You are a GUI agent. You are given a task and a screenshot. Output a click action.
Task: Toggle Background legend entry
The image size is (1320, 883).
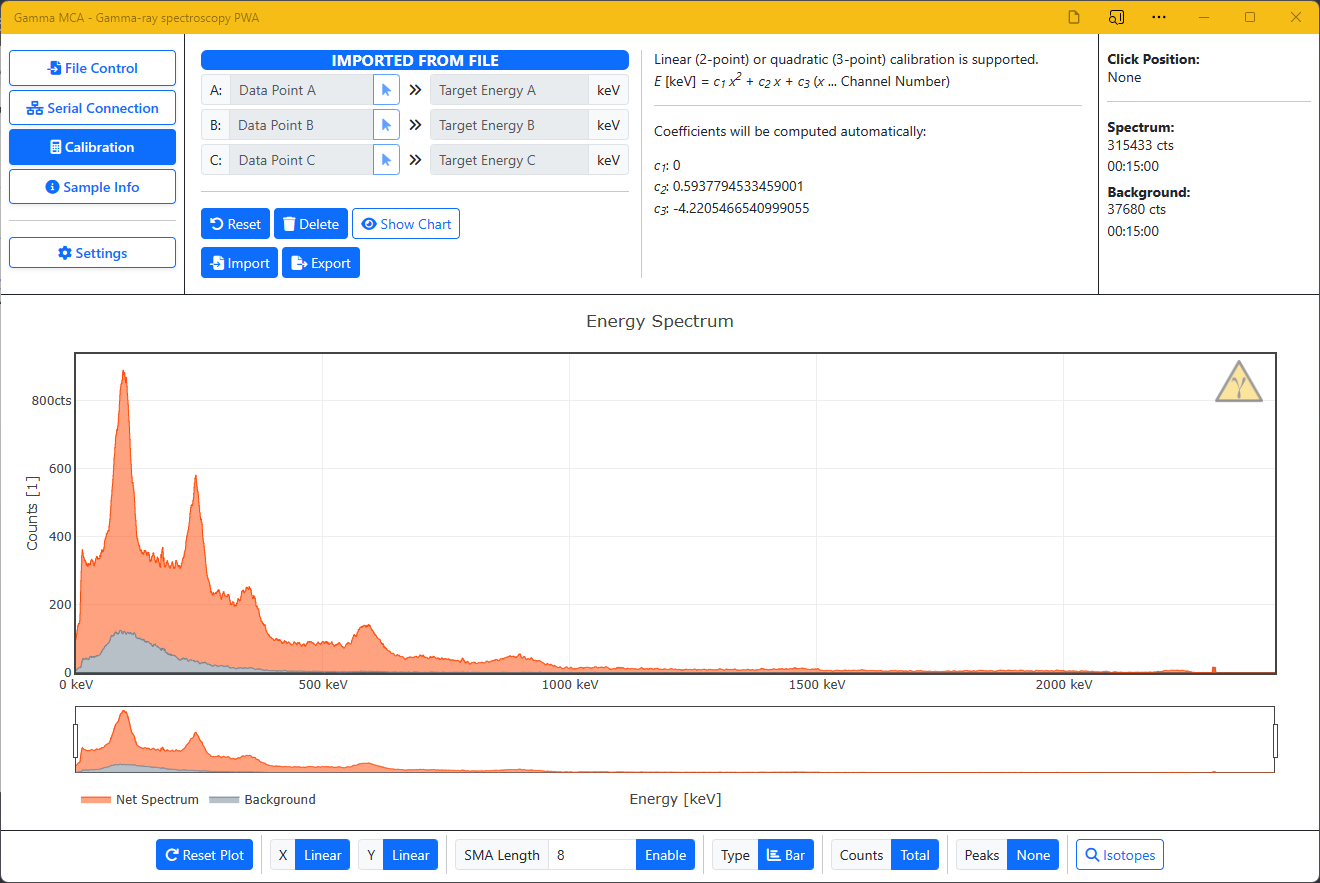pos(263,800)
